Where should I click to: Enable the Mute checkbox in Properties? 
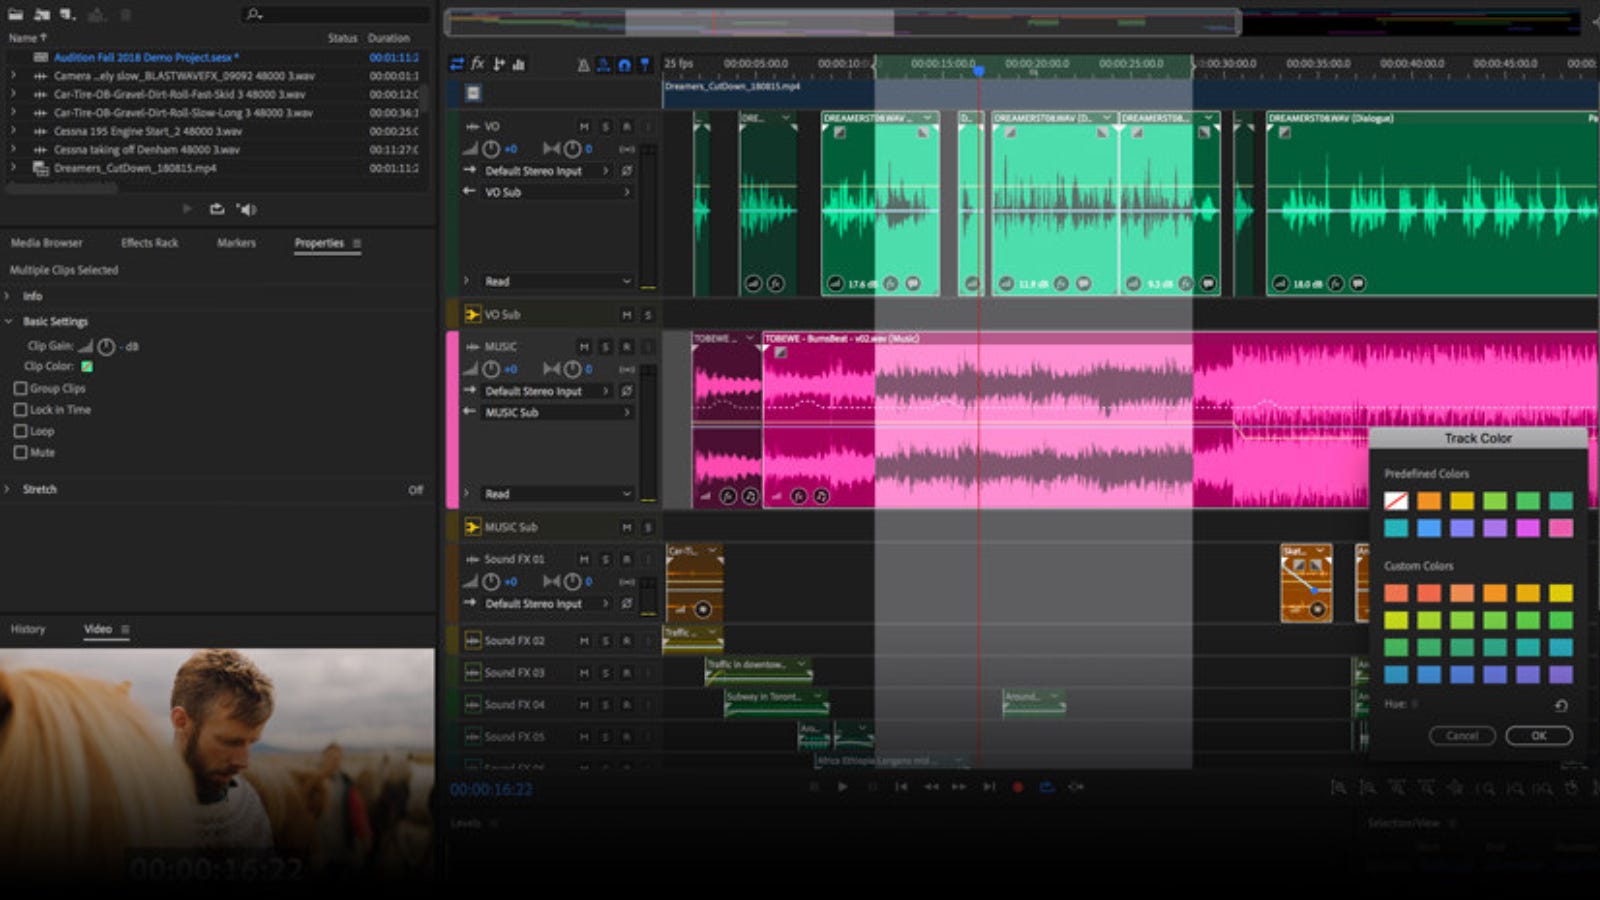[20, 453]
